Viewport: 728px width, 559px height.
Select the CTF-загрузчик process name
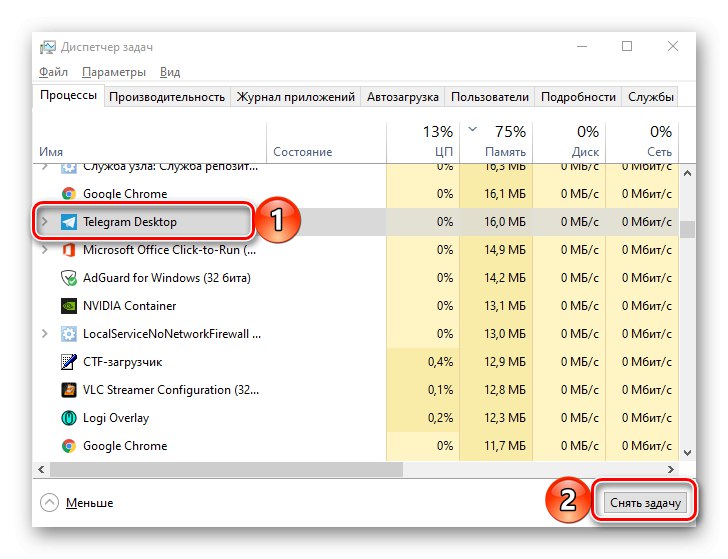tap(123, 362)
